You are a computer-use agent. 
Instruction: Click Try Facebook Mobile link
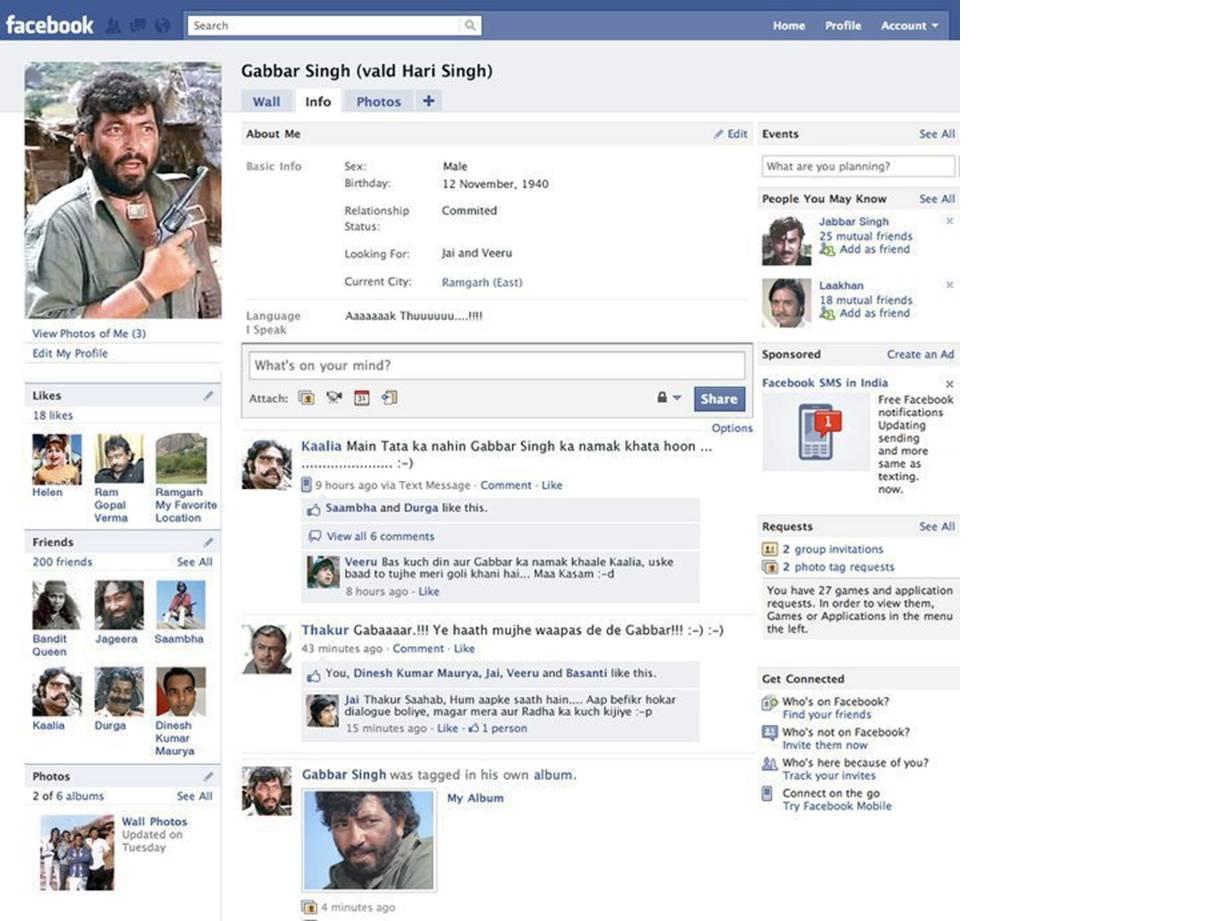(x=837, y=806)
